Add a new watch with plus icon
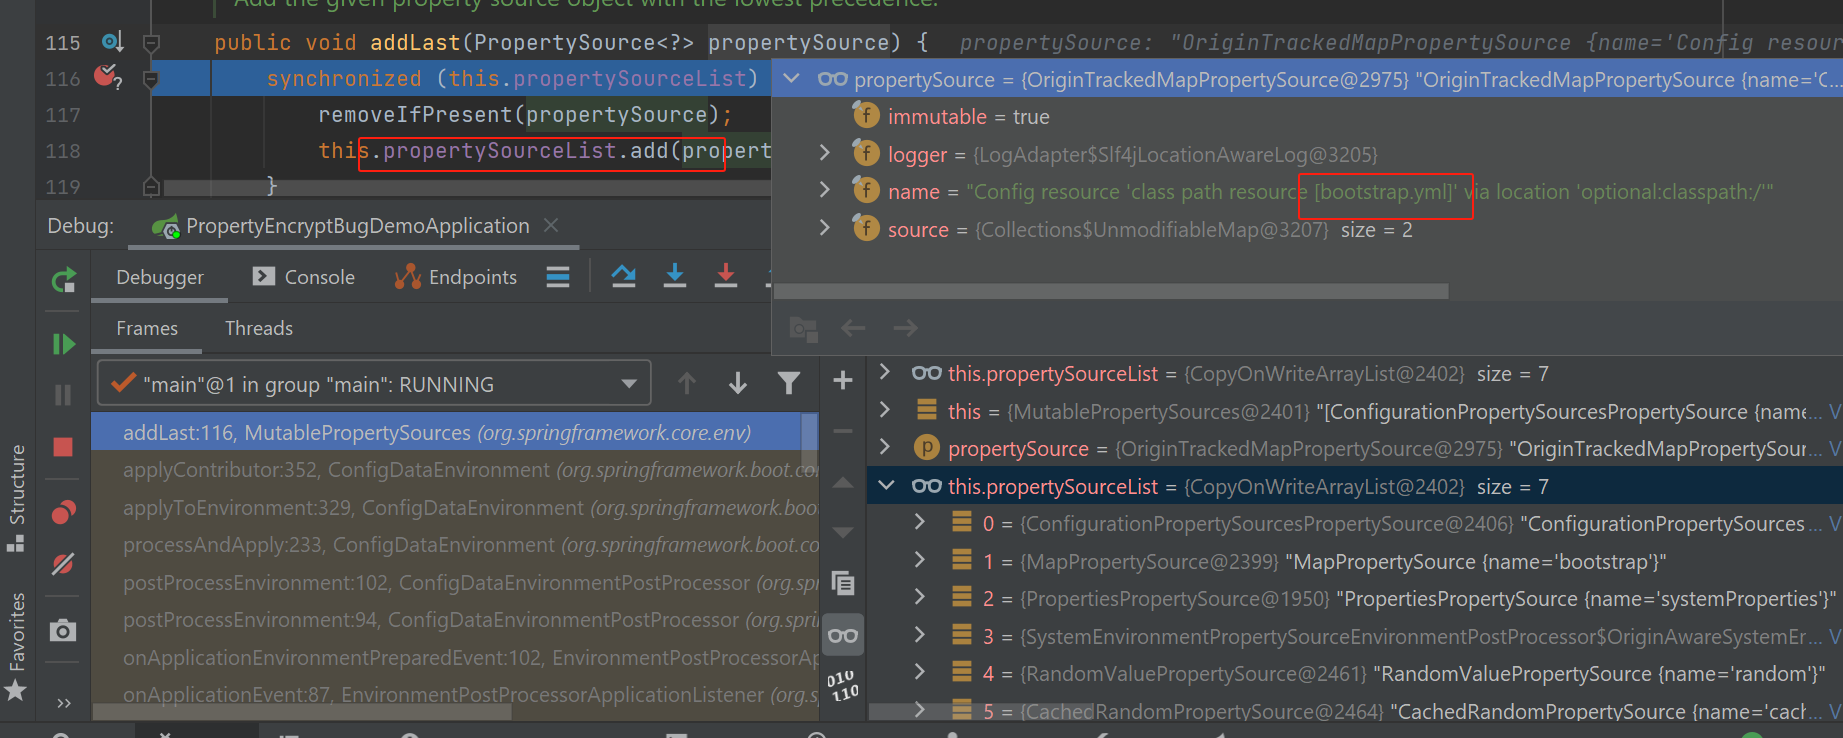This screenshot has height=738, width=1843. [x=843, y=380]
